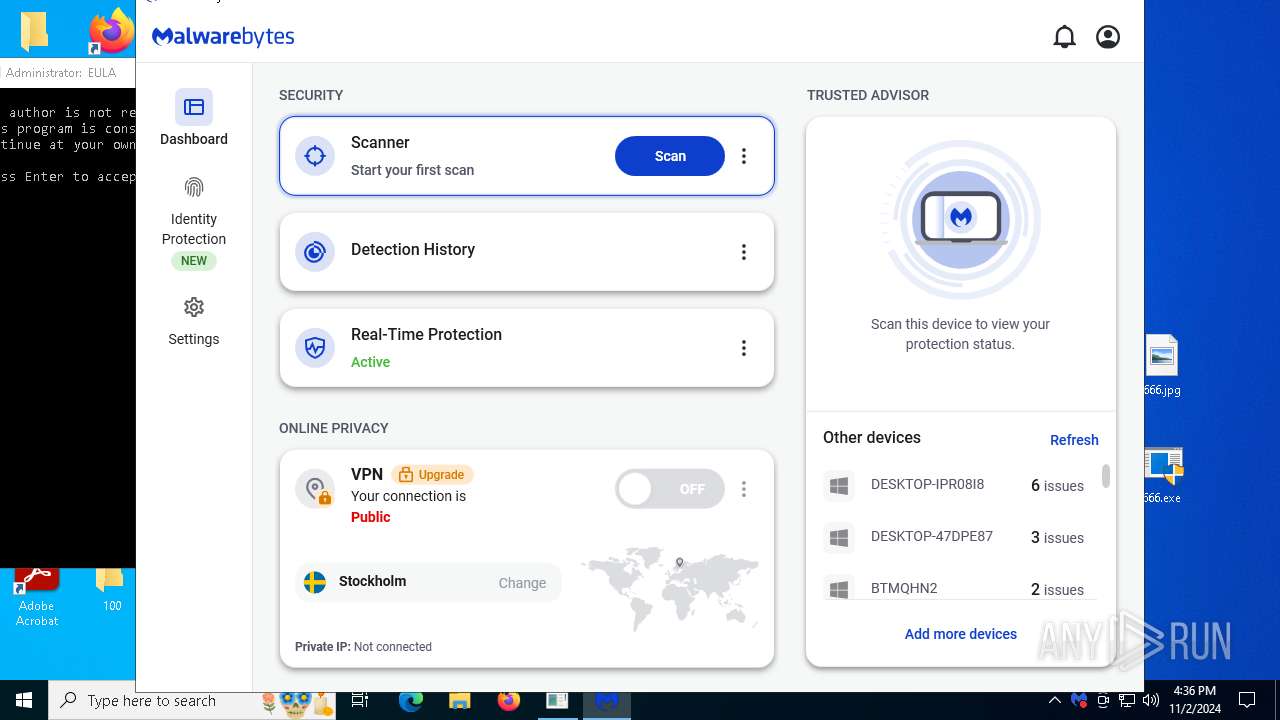Screen dimensions: 1280x720
Task: Click the Real-Time Protection Active status
Action: tap(370, 362)
